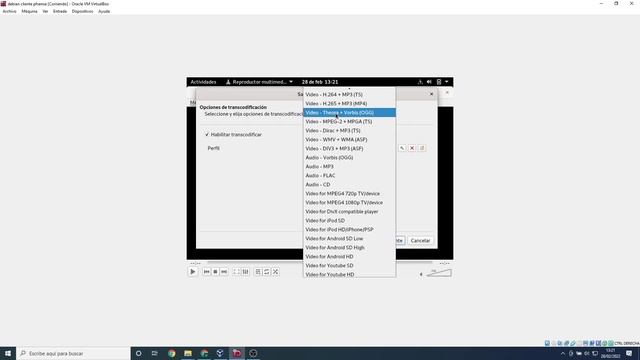640x360 pixels.
Task: Open VirtualBox Máquina menu
Action: click(29, 11)
